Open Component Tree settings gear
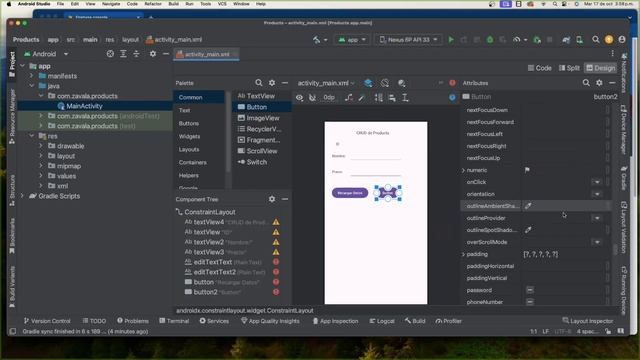The image size is (640, 360). (x=272, y=199)
